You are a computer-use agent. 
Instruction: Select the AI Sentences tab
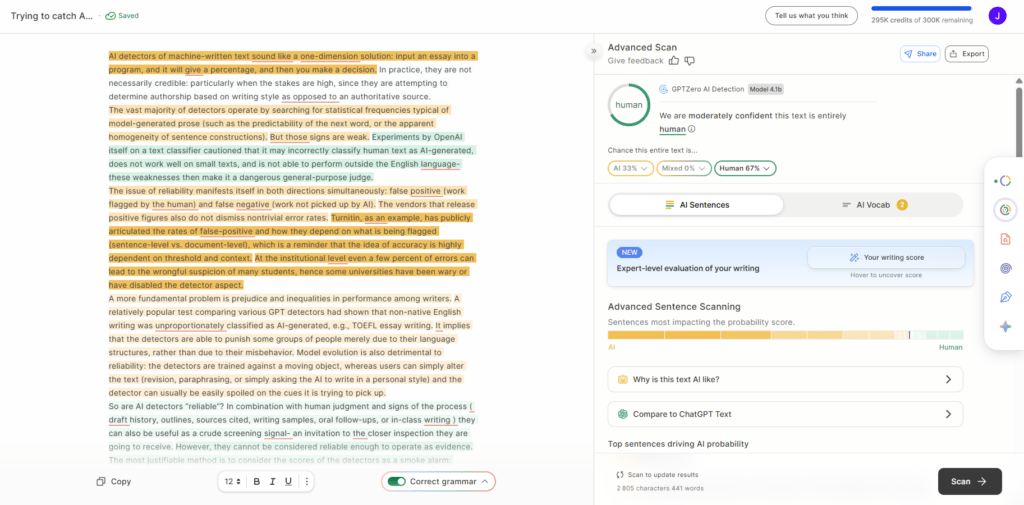tap(697, 205)
